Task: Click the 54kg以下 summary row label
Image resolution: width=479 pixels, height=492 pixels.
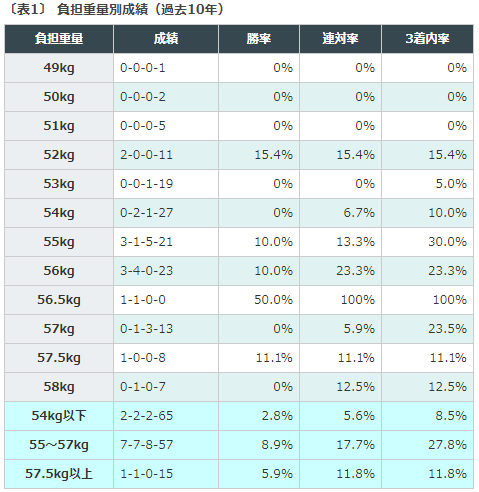Action: [x=59, y=416]
